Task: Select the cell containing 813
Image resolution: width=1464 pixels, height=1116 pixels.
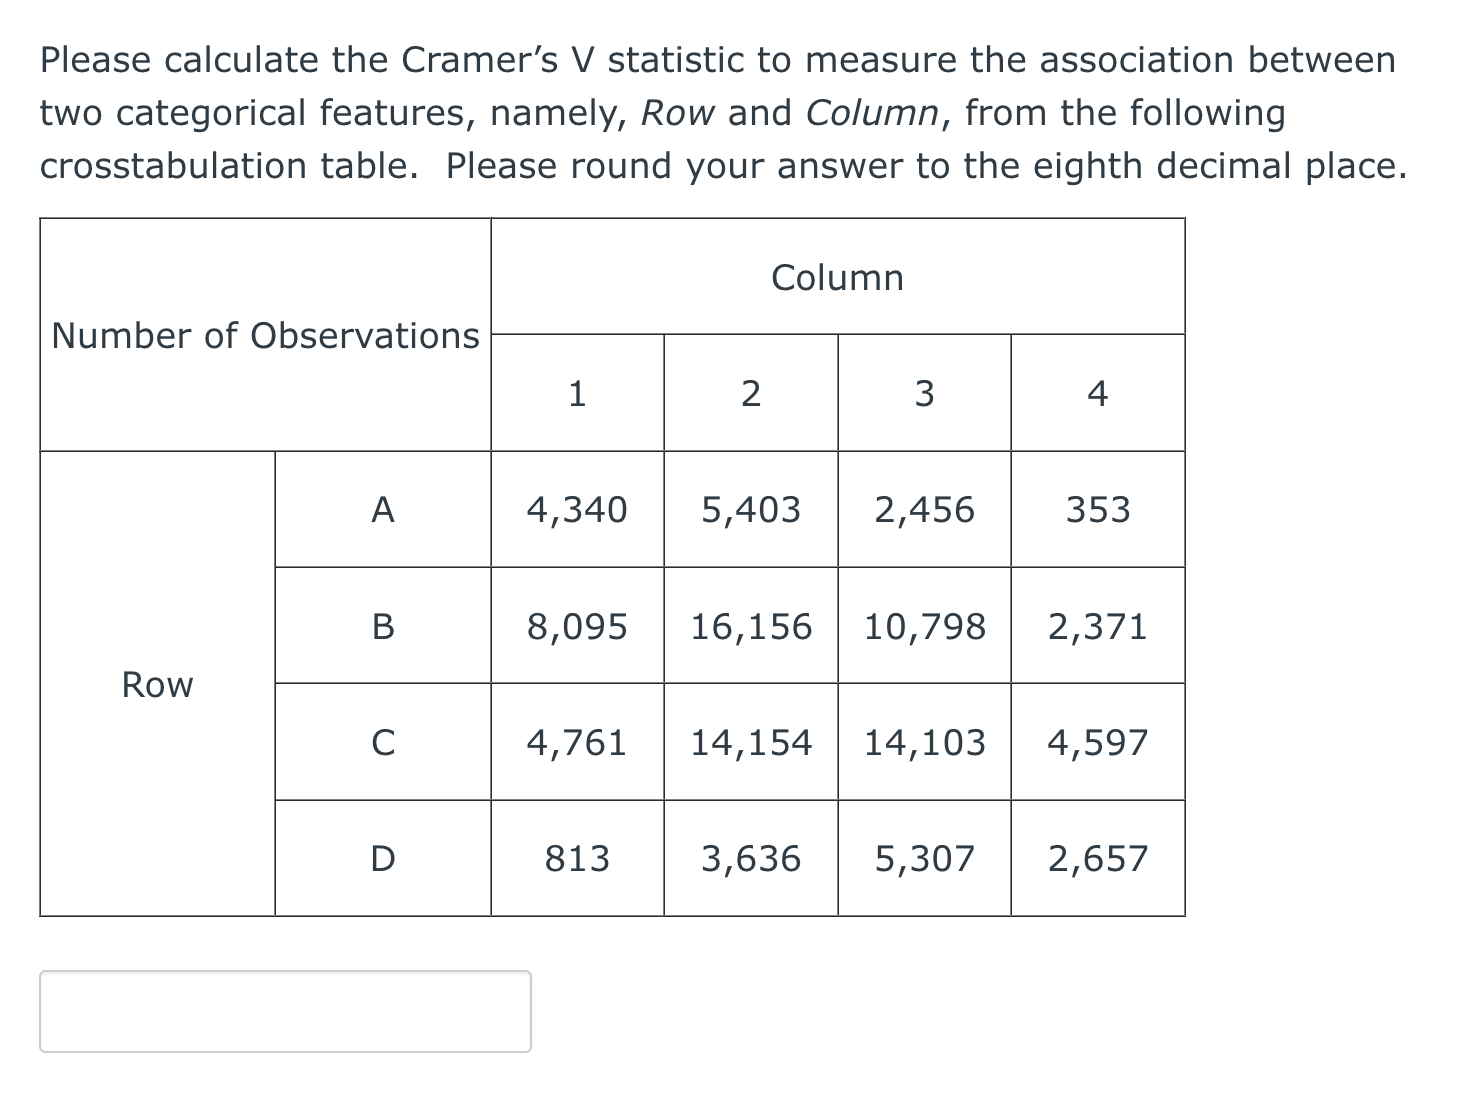Action: point(577,859)
